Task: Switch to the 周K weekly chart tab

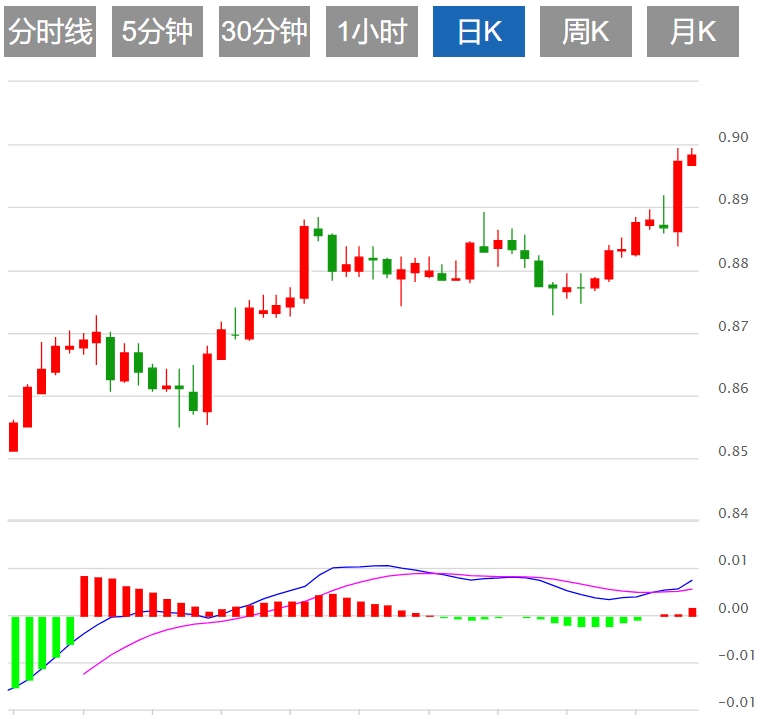Action: point(586,32)
